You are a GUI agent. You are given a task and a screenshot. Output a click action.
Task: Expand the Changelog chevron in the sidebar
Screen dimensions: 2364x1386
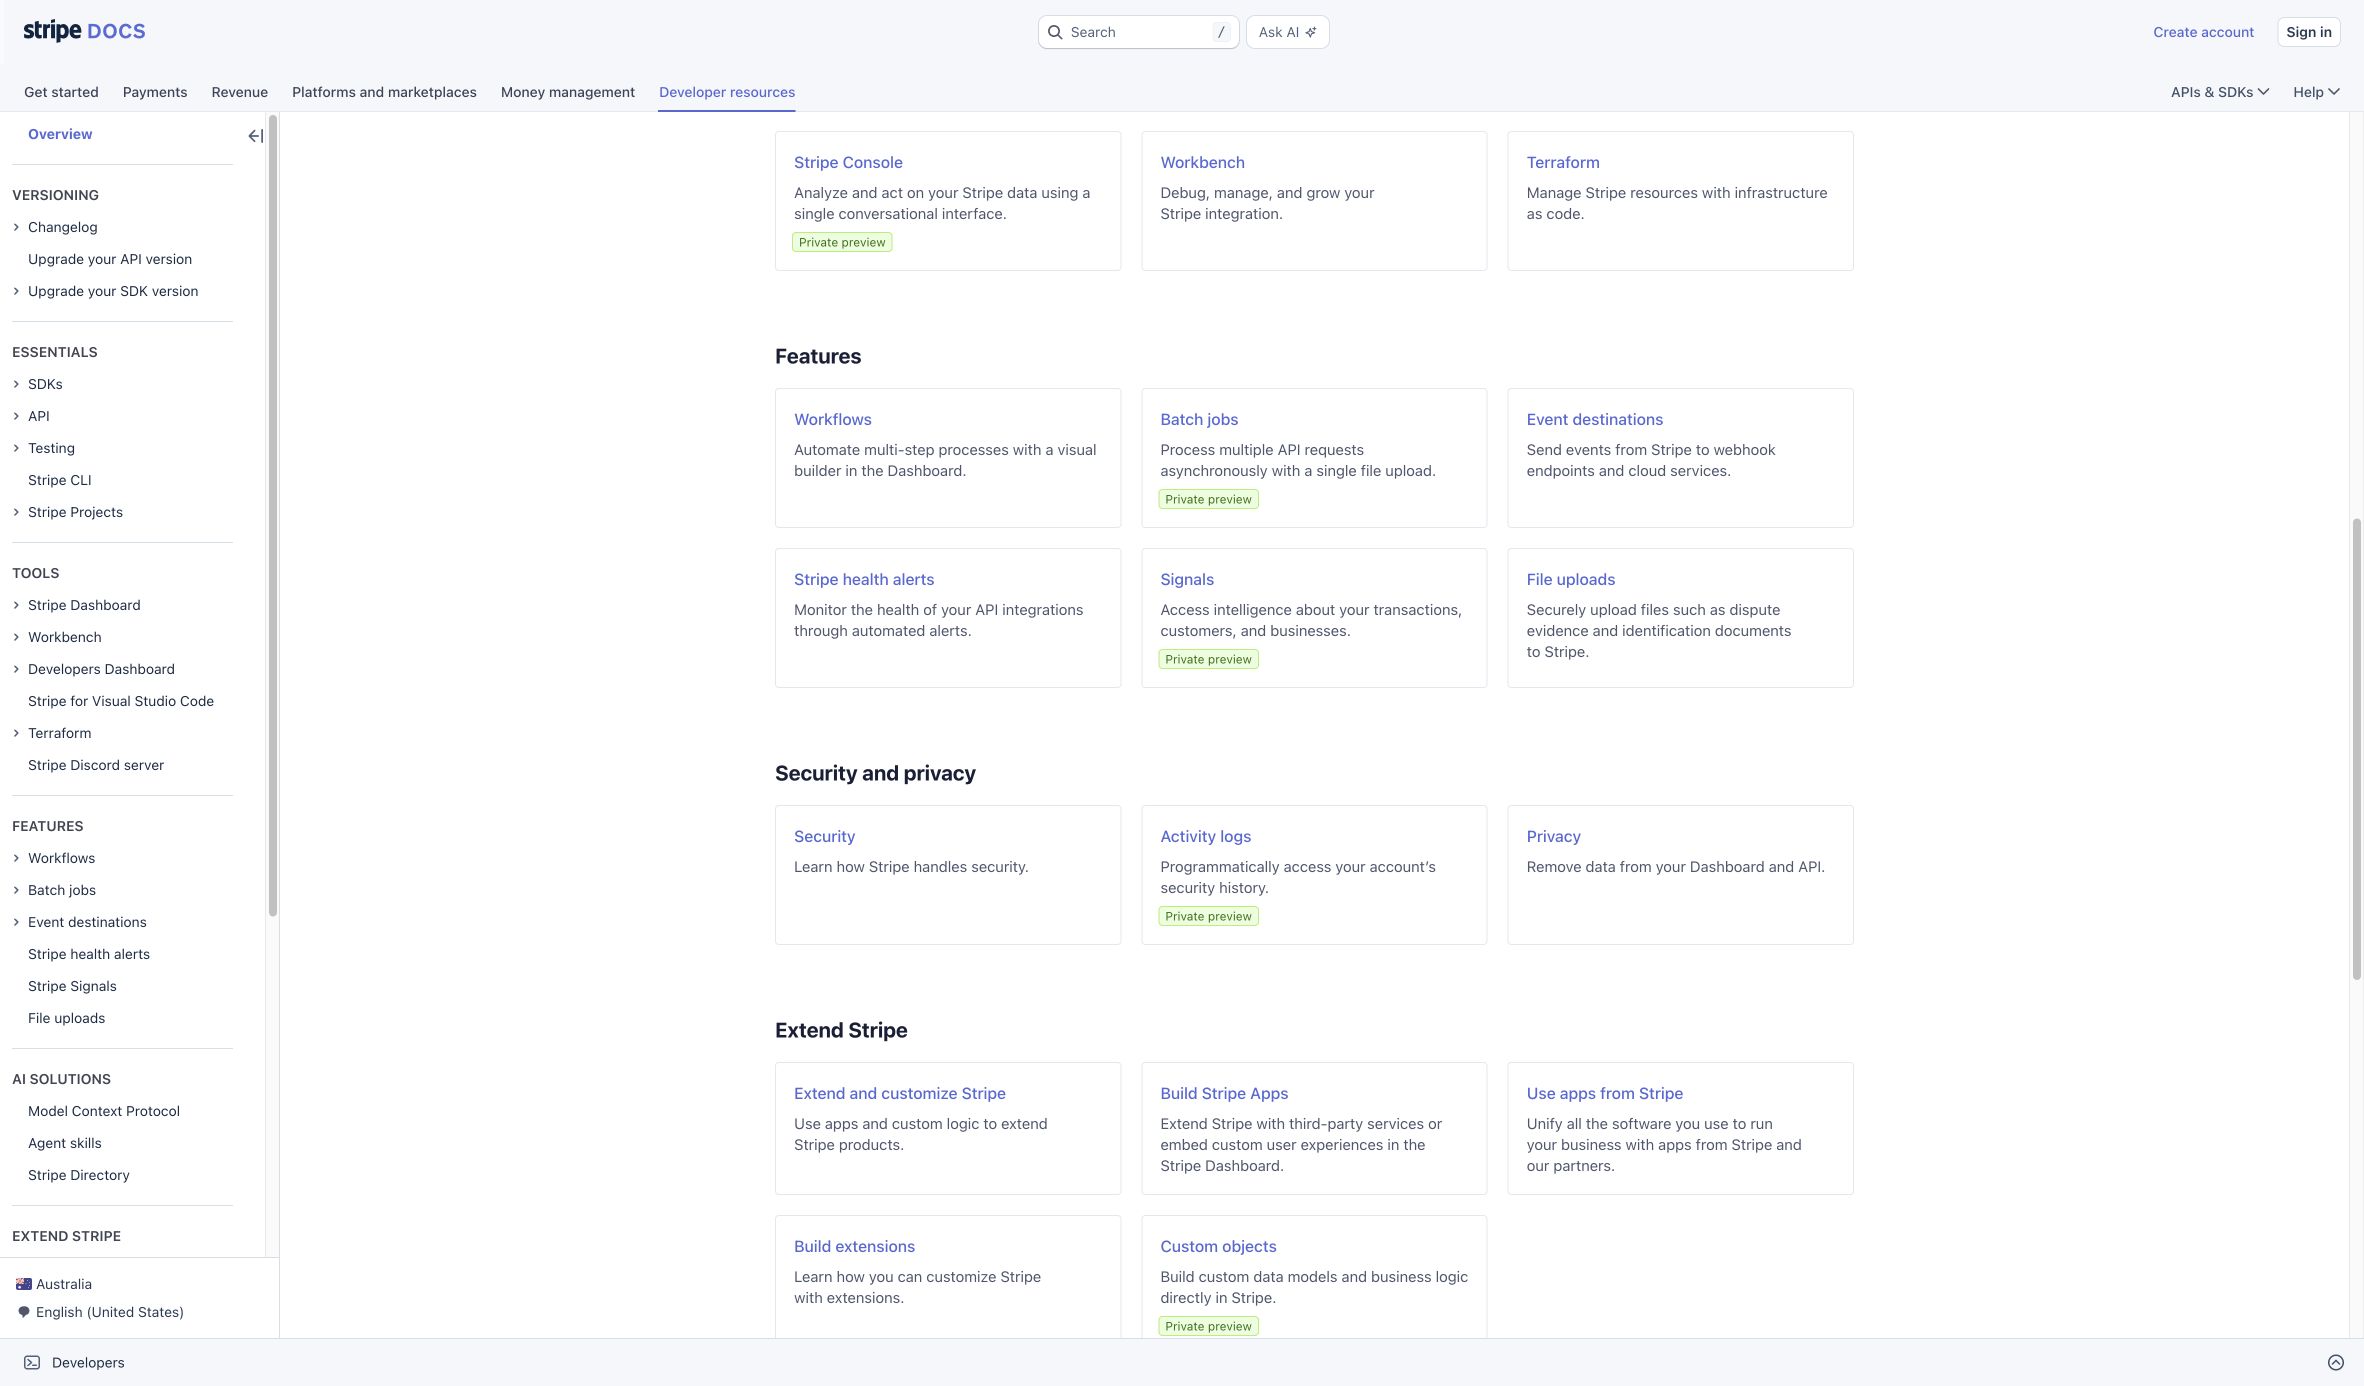[16, 227]
